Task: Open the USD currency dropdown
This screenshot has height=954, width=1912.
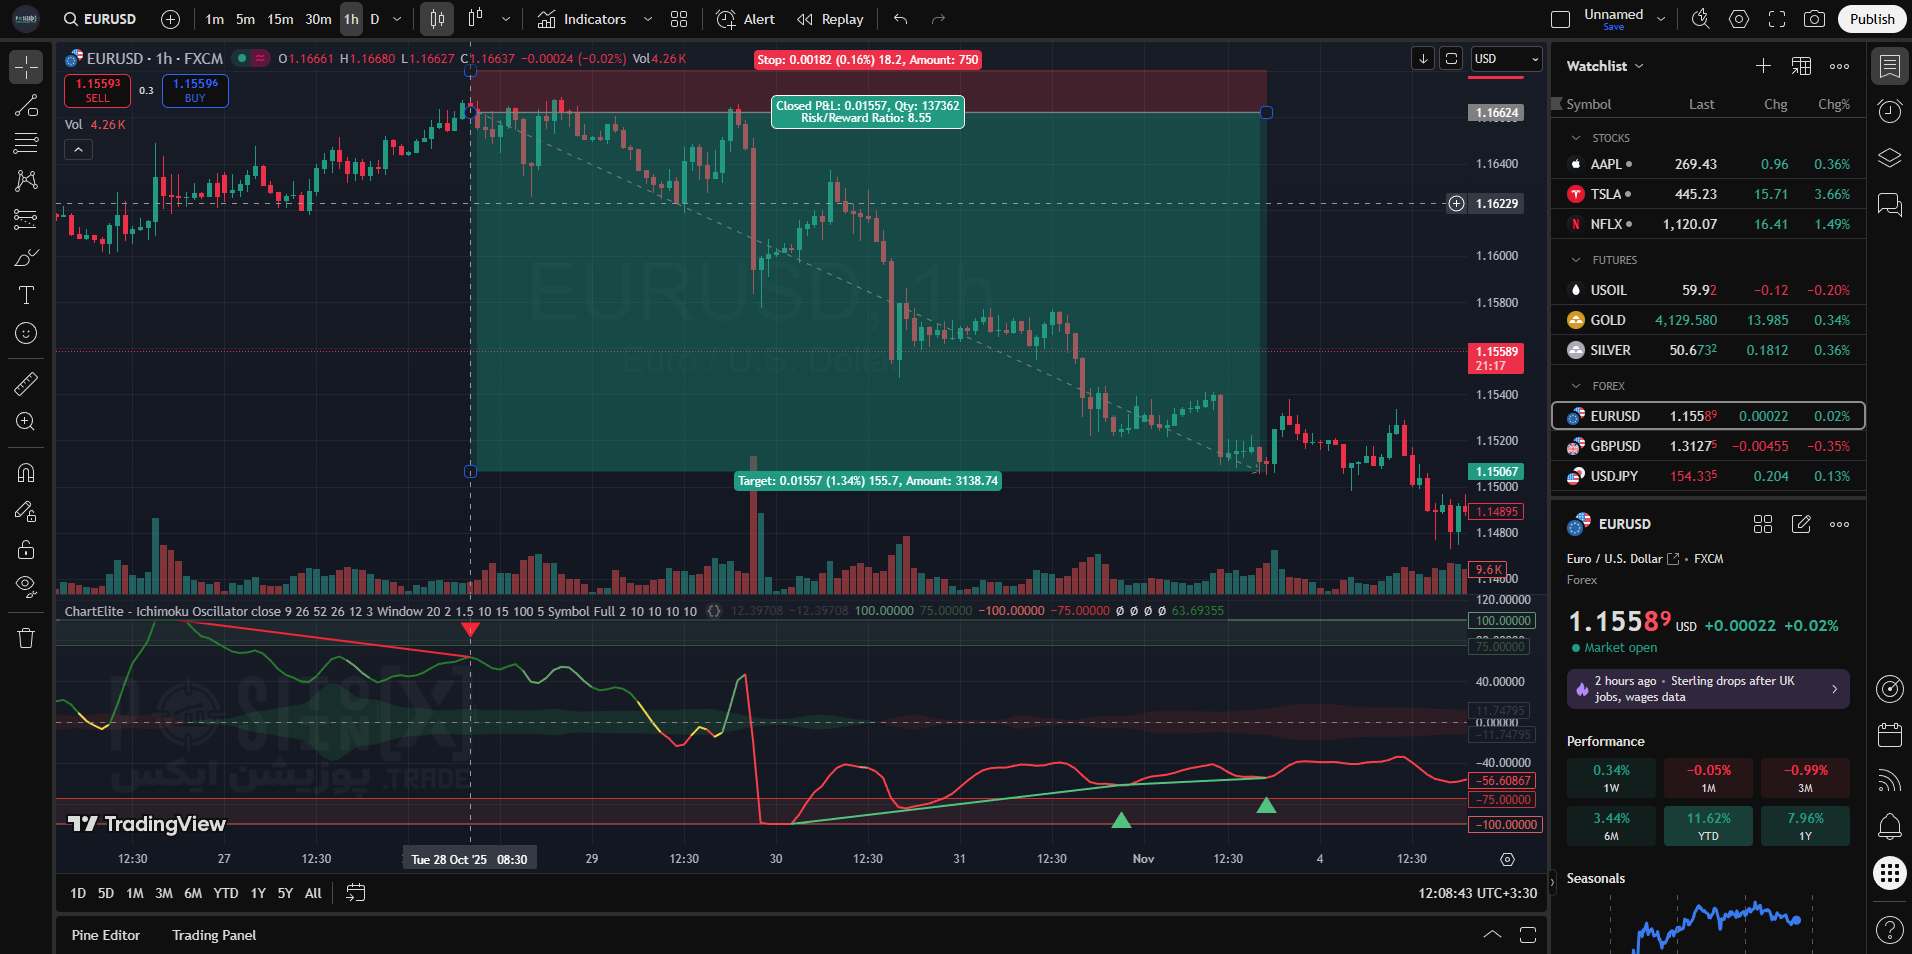Action: point(1506,59)
